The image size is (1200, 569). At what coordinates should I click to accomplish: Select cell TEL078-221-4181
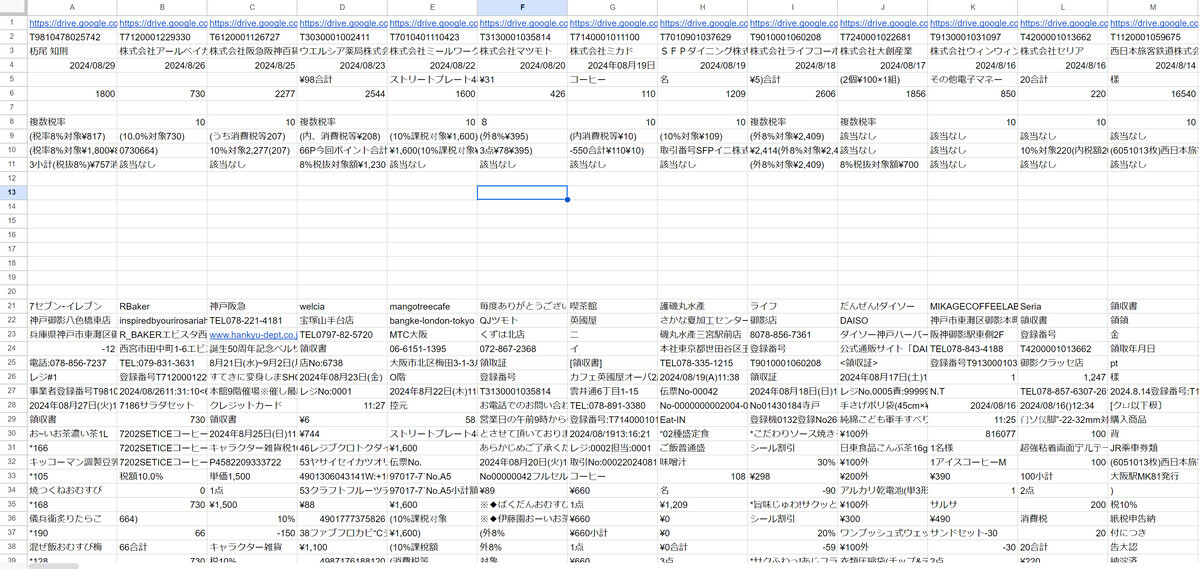pos(252,319)
